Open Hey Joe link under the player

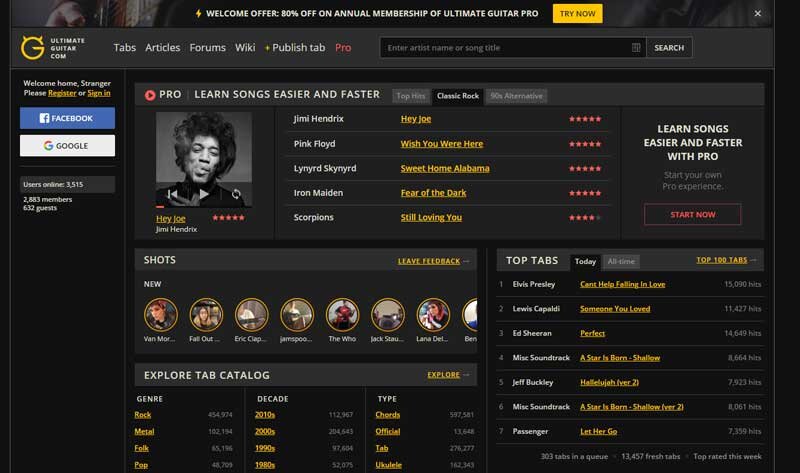tap(170, 218)
